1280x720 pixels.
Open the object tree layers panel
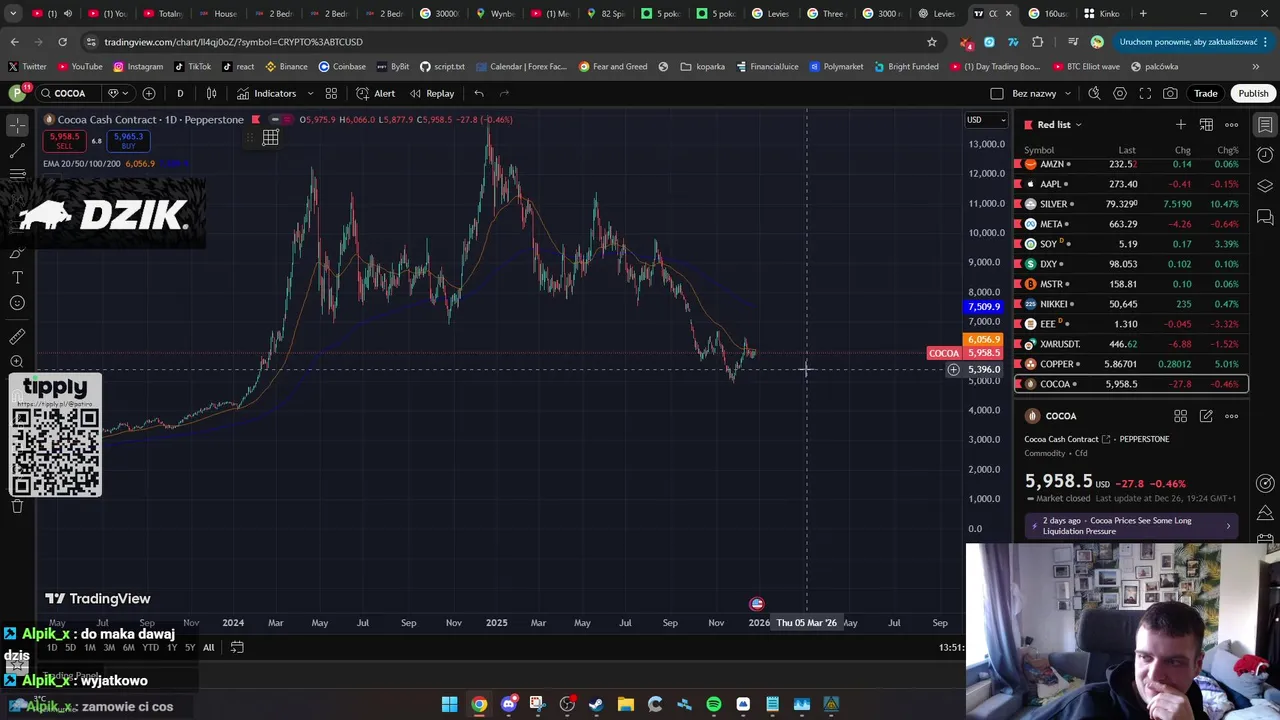(x=1265, y=186)
